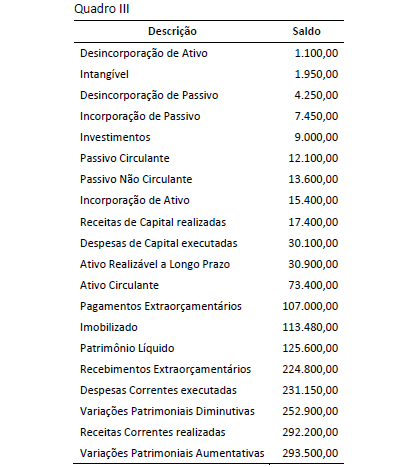This screenshot has height=467, width=404.
Task: Click the Intangível value 1.950,00
Action: tap(316, 74)
